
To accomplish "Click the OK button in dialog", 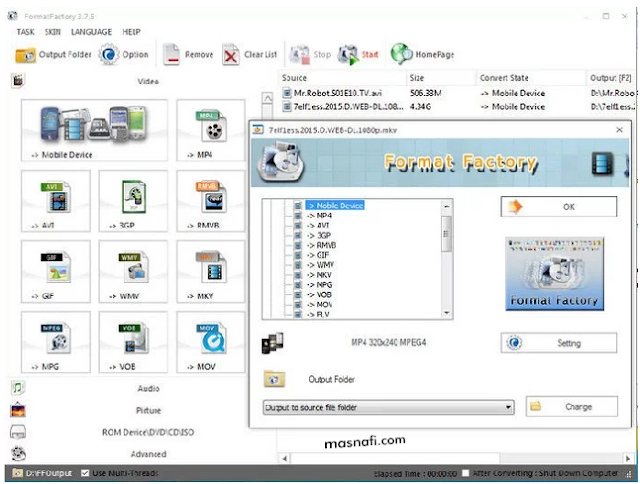I will click(x=558, y=206).
